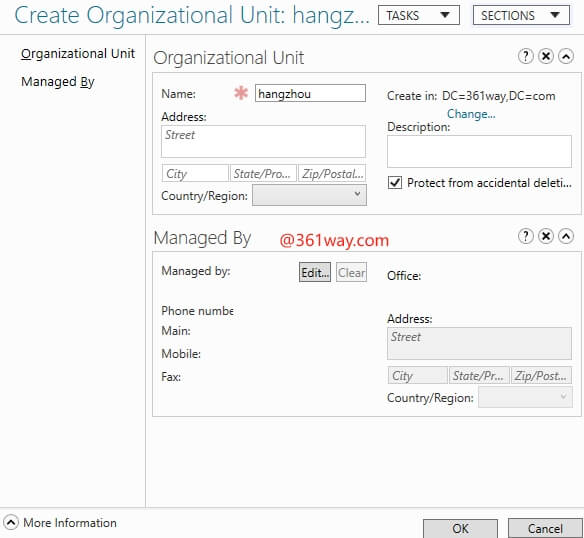Open the Managed By Country/Region combo box
584x538 pixels.
click(525, 397)
